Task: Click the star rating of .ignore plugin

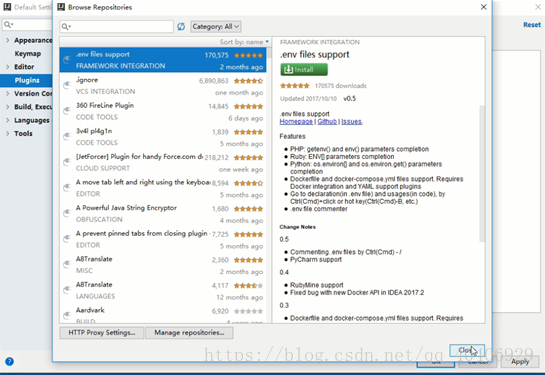Action: (248, 81)
